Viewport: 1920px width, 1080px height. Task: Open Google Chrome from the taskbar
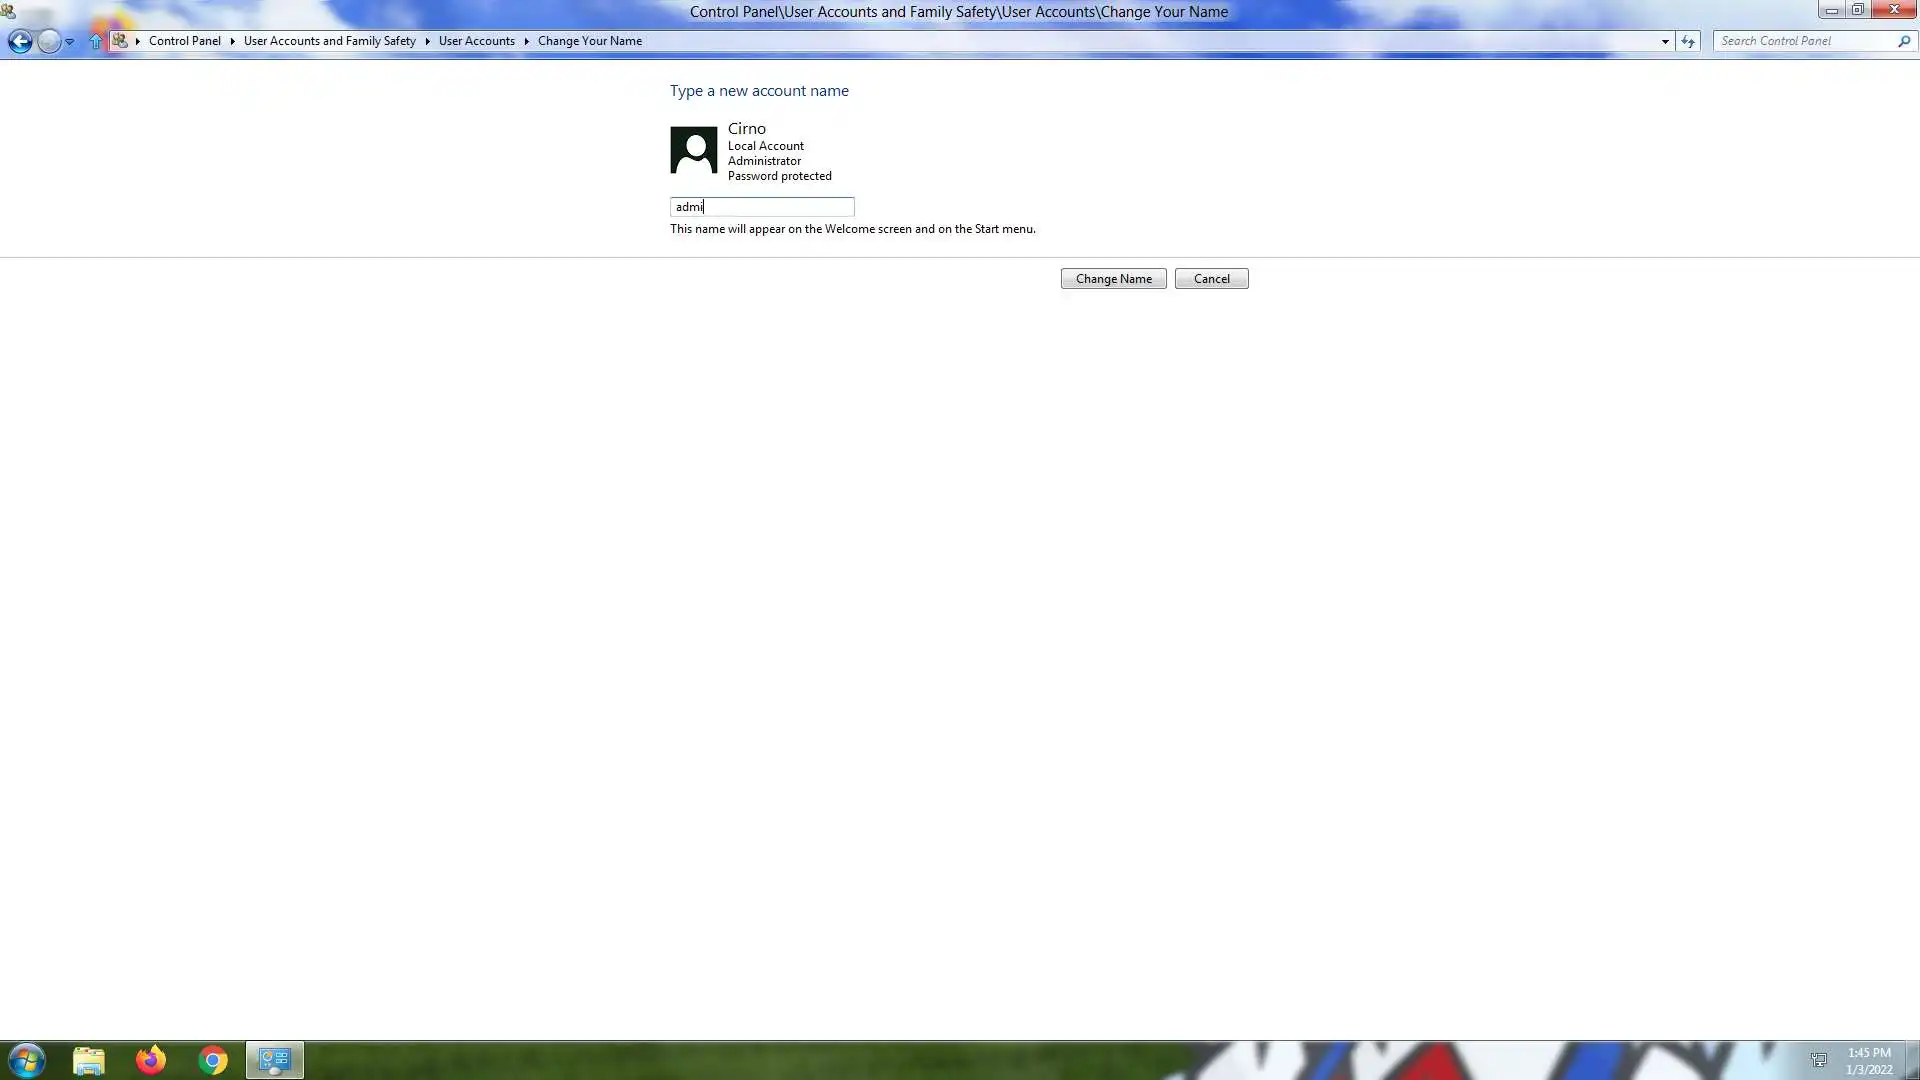click(x=213, y=1060)
